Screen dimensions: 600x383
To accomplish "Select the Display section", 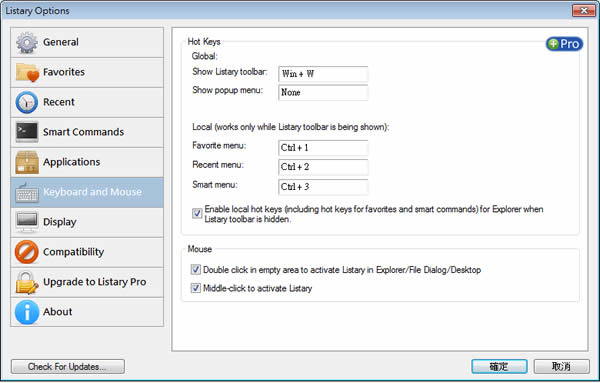I will 87,222.
